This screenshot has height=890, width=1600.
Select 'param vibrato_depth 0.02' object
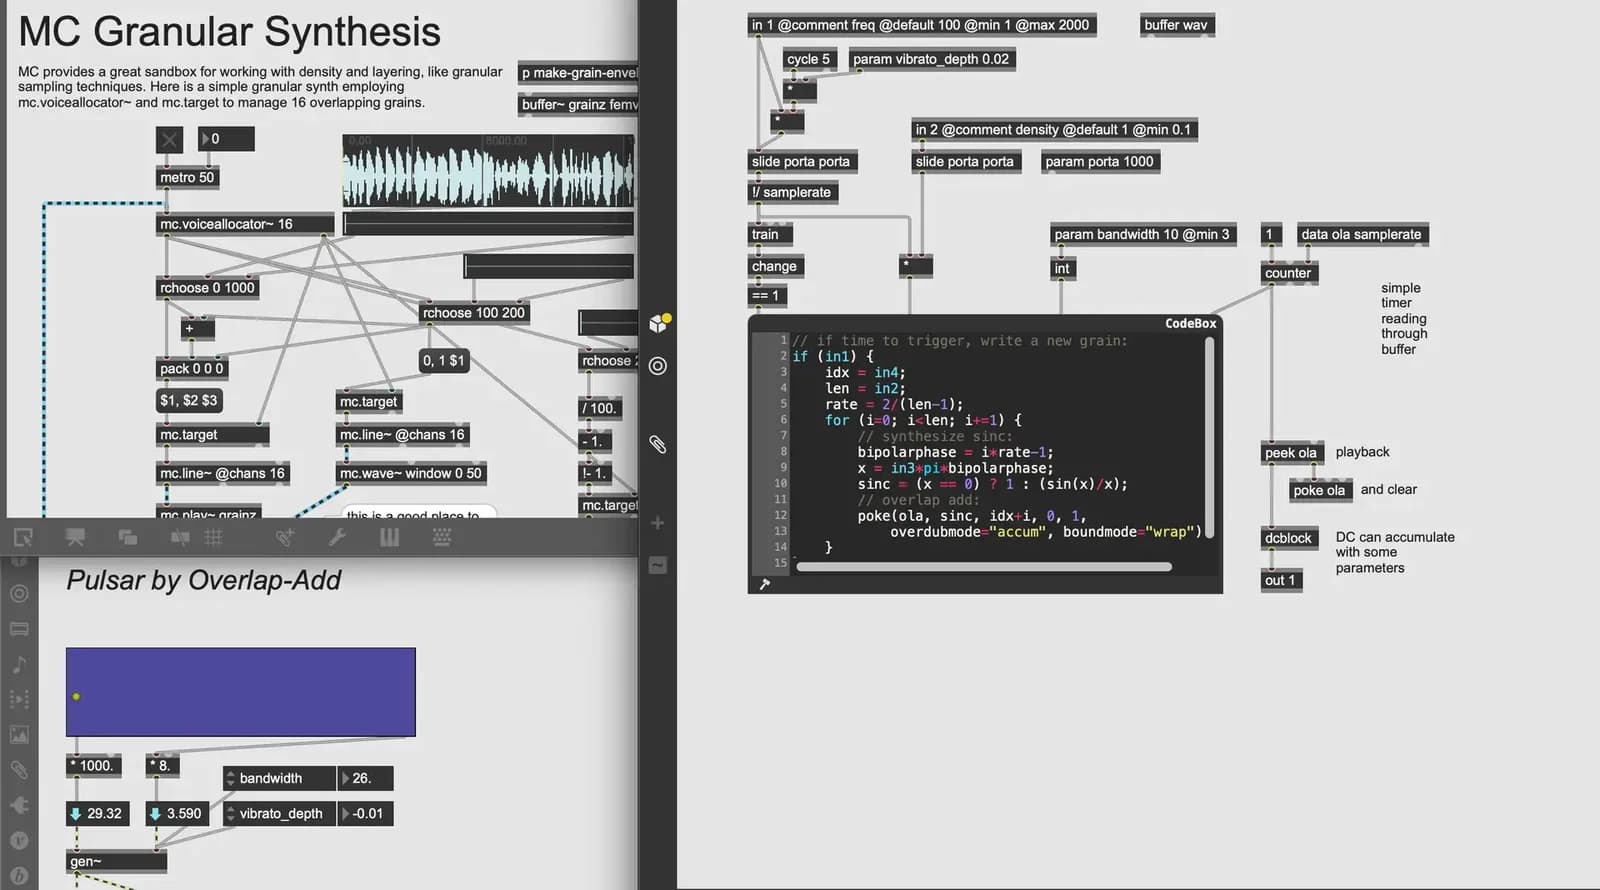click(x=931, y=59)
